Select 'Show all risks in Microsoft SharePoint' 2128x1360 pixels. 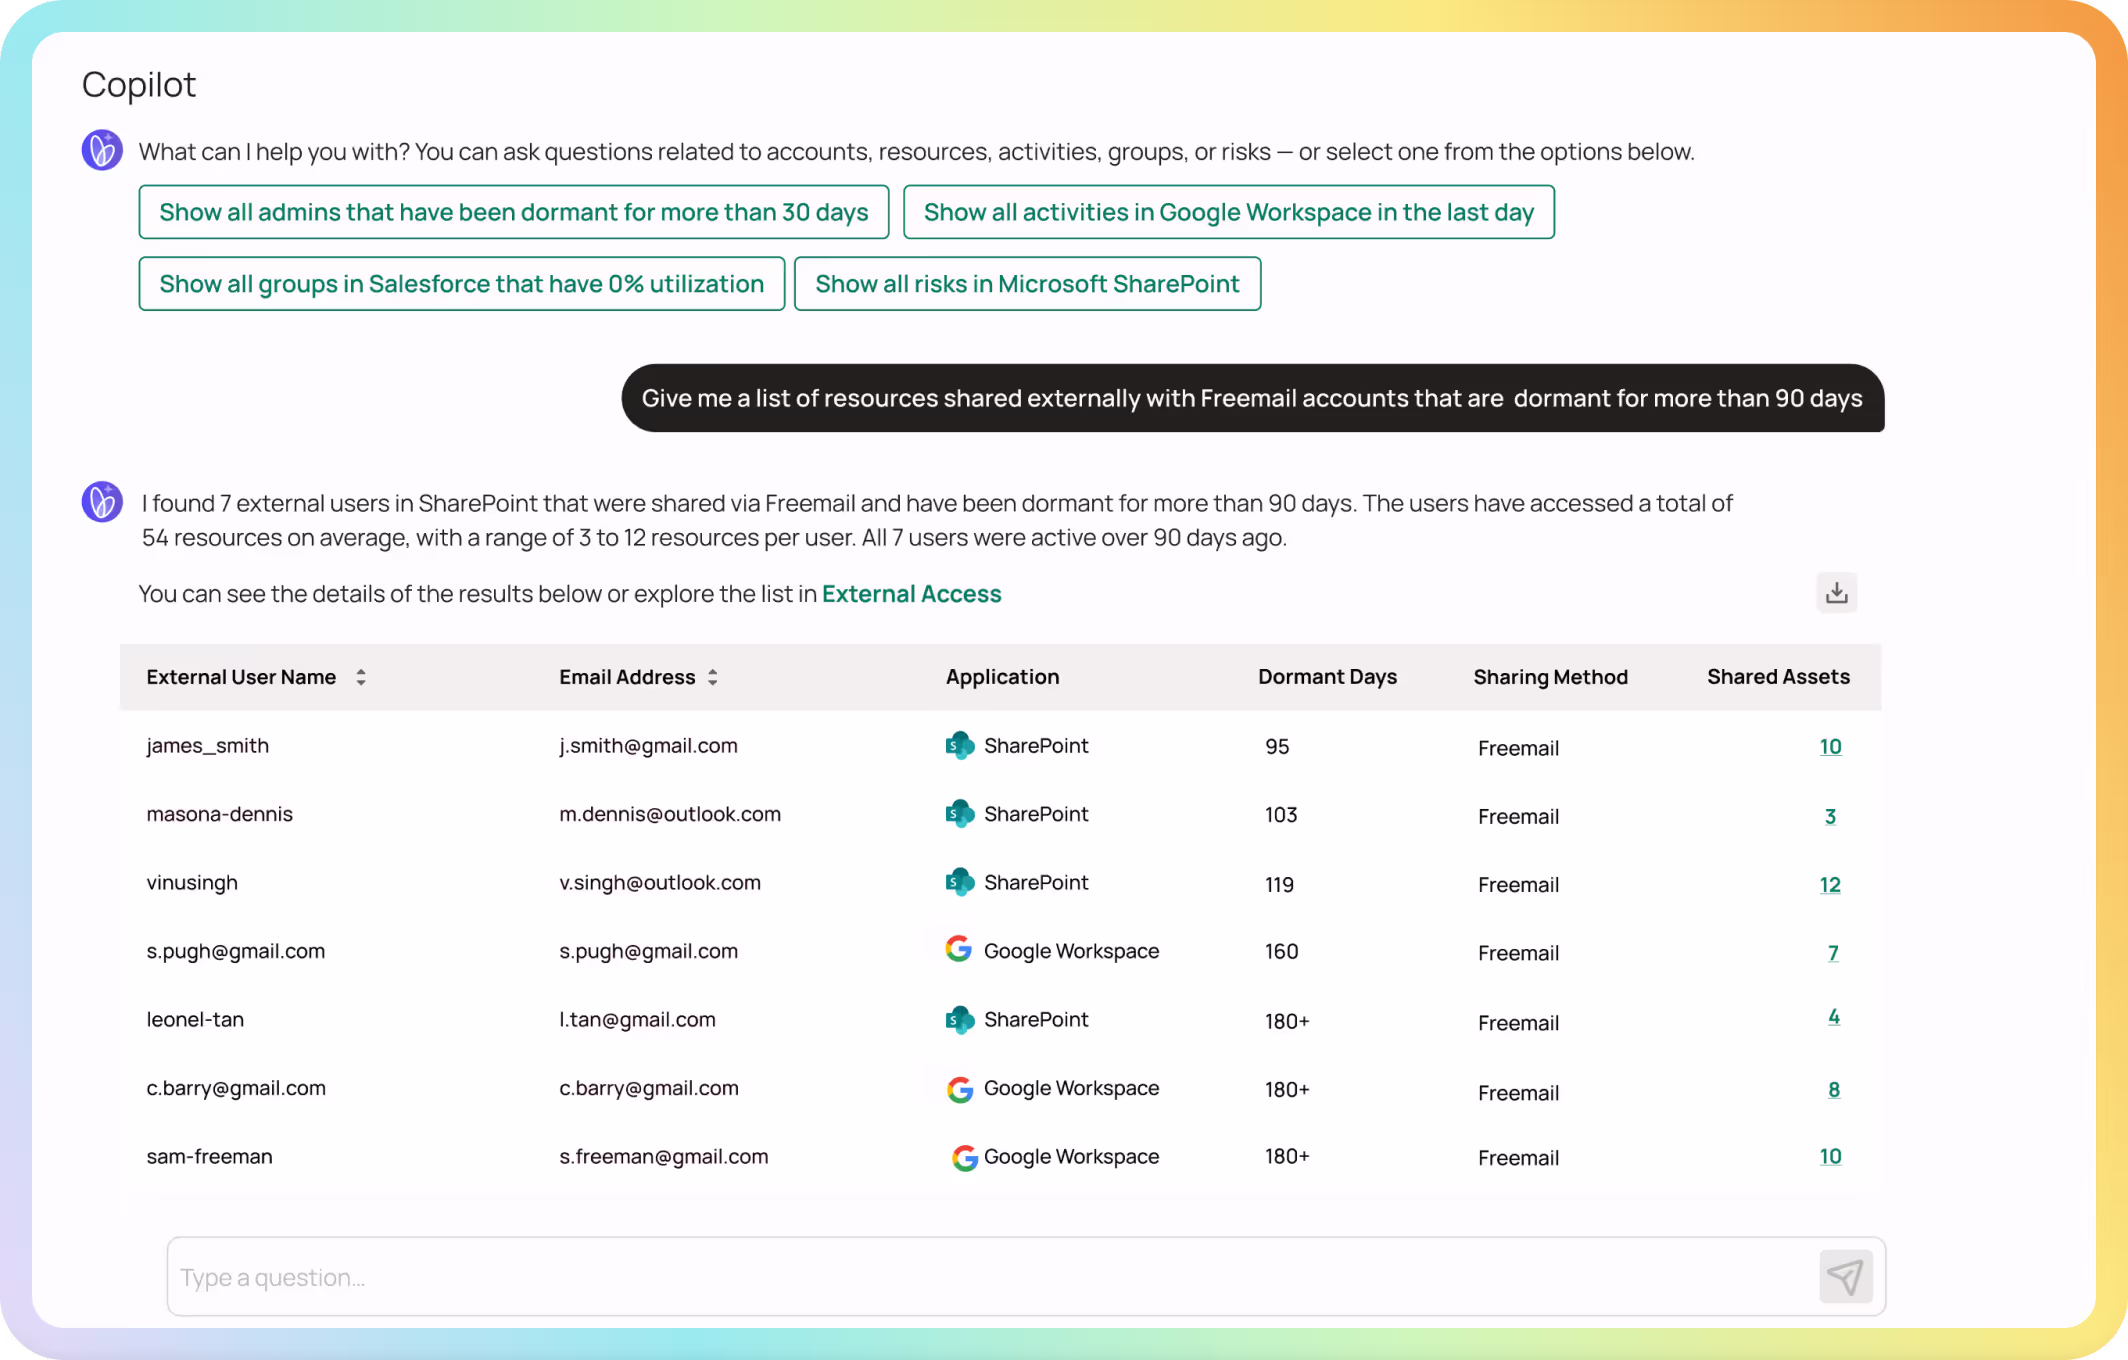[1027, 284]
